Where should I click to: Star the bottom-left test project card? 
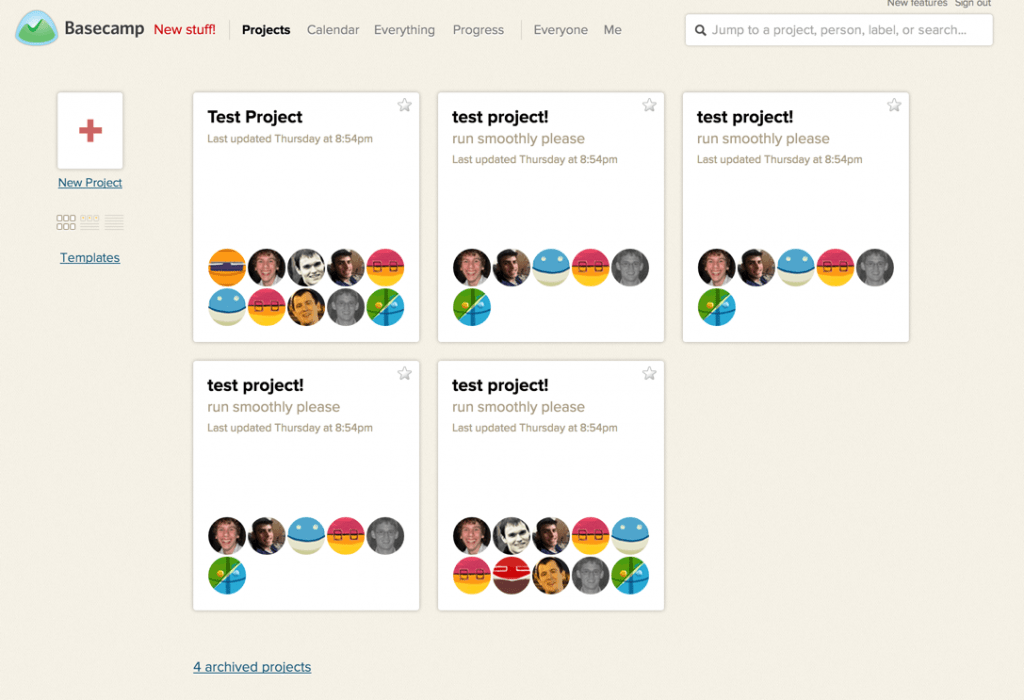pos(404,372)
